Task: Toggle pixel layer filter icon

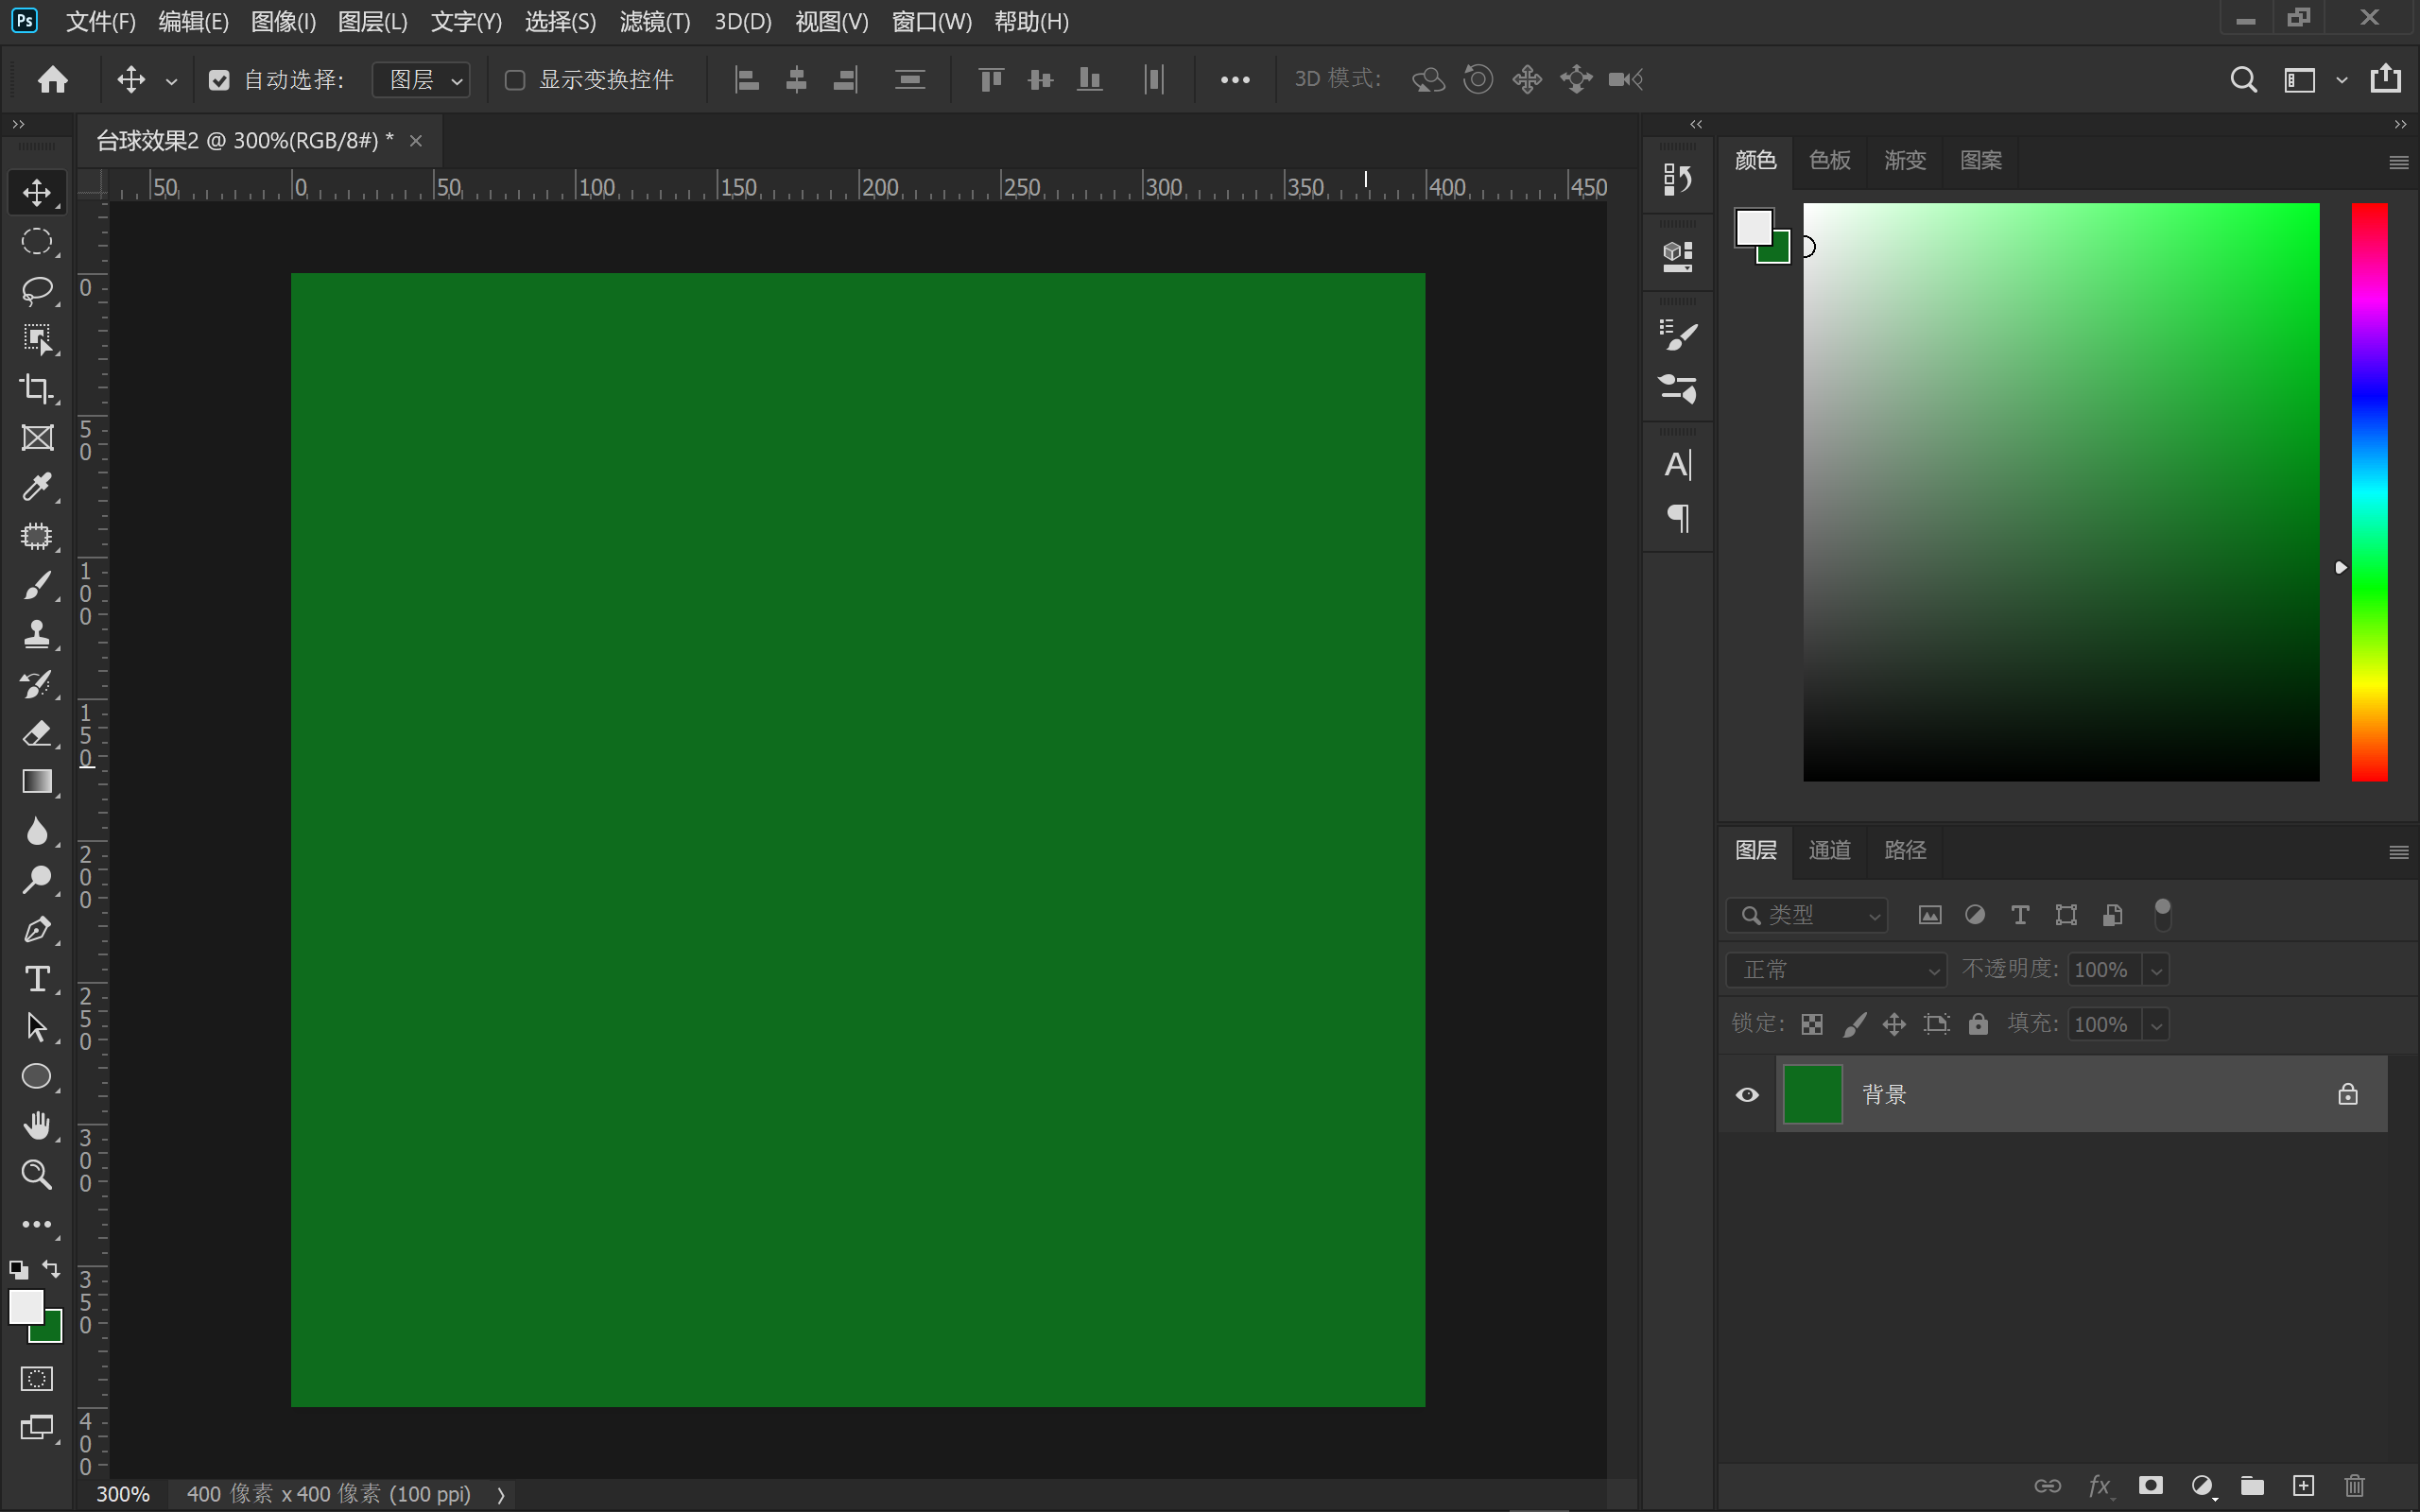Action: 1930,915
